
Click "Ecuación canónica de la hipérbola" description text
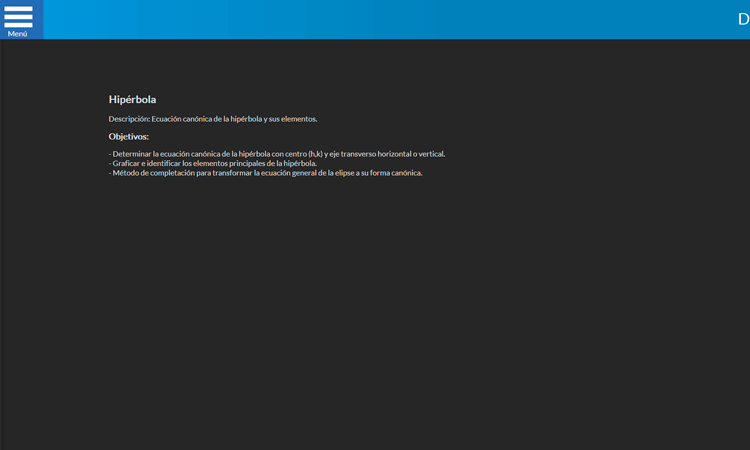coord(206,119)
